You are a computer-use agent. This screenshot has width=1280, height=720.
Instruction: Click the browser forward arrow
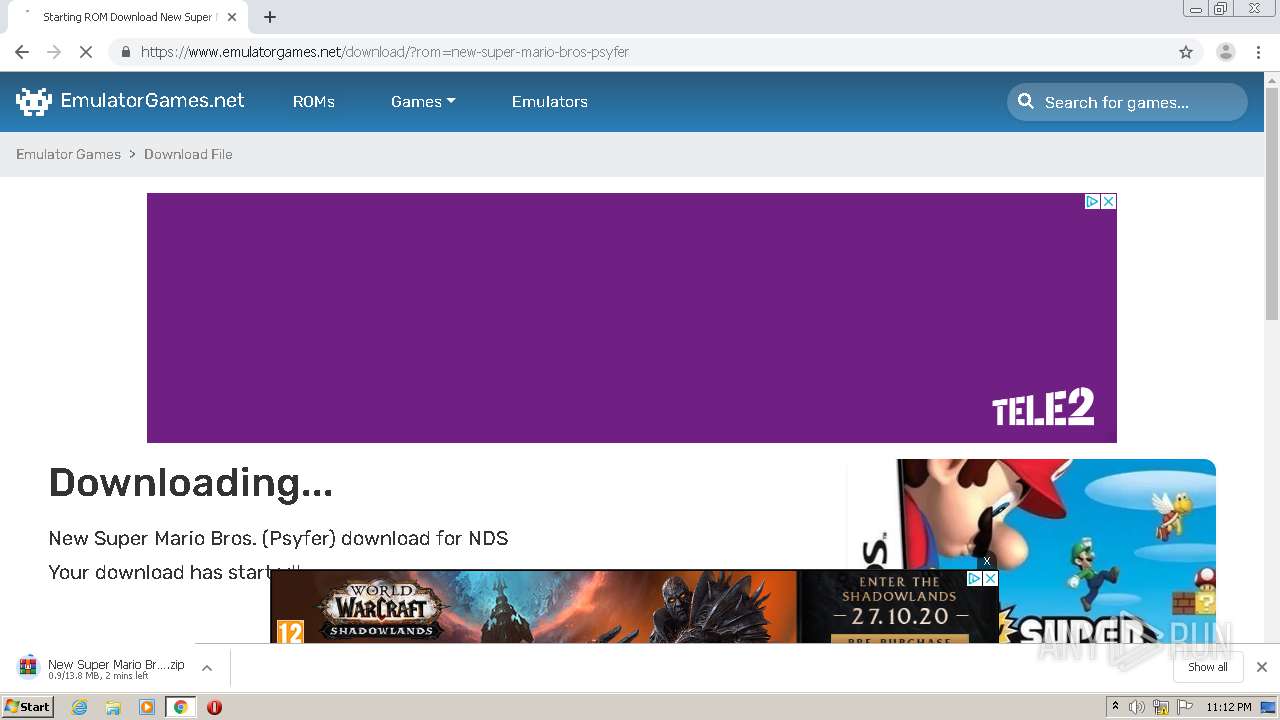point(54,52)
